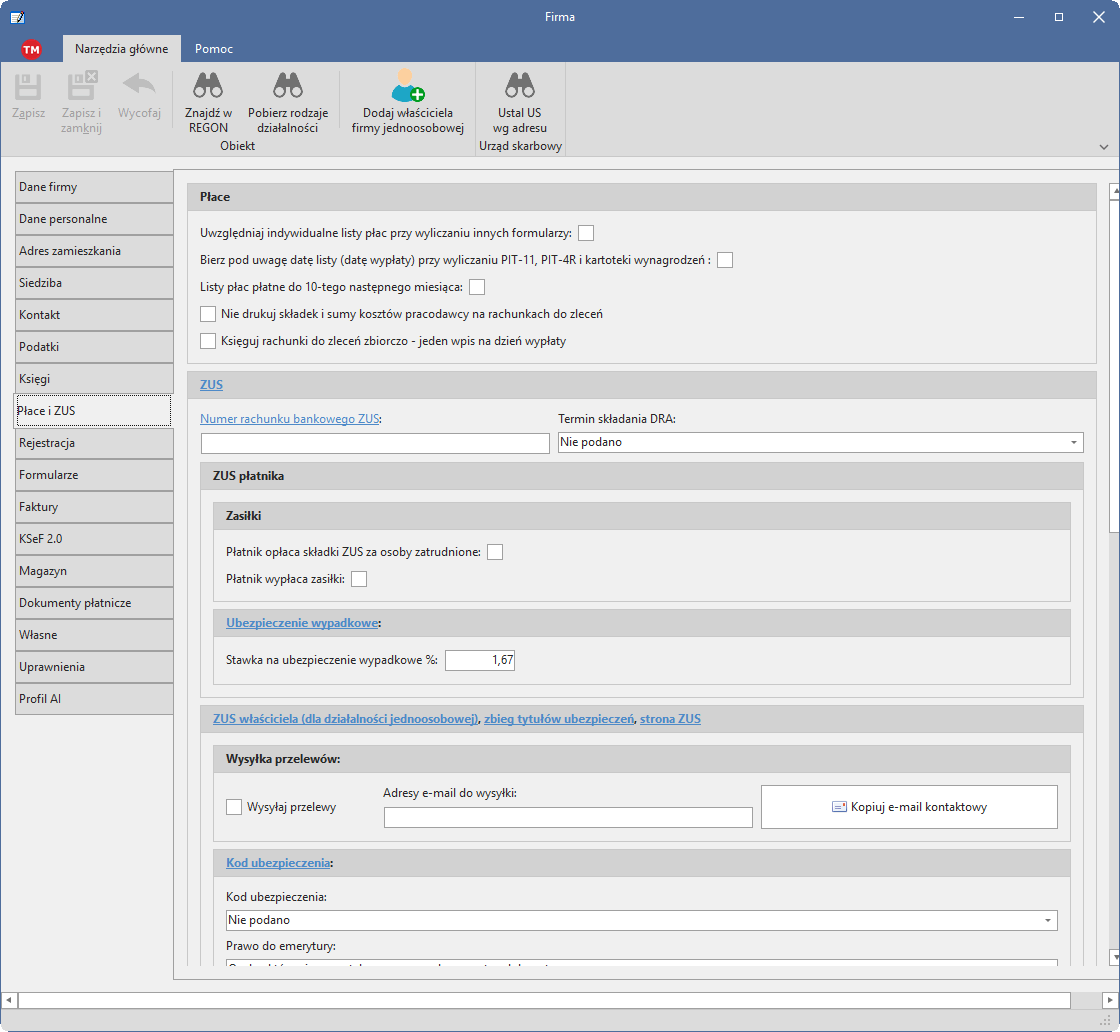This screenshot has height=1032, width=1120.
Task: Check Listy płac płatne do 10-tego
Action: 476,287
